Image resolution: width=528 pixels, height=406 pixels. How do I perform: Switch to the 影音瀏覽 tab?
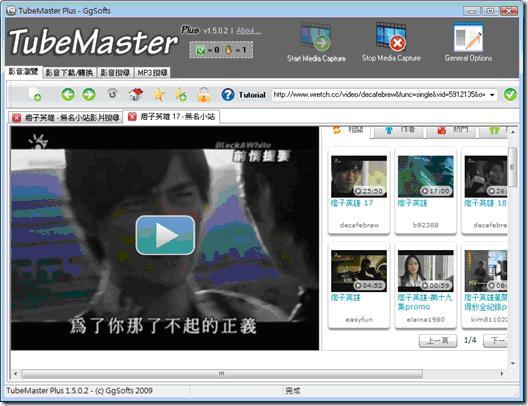coord(24,72)
